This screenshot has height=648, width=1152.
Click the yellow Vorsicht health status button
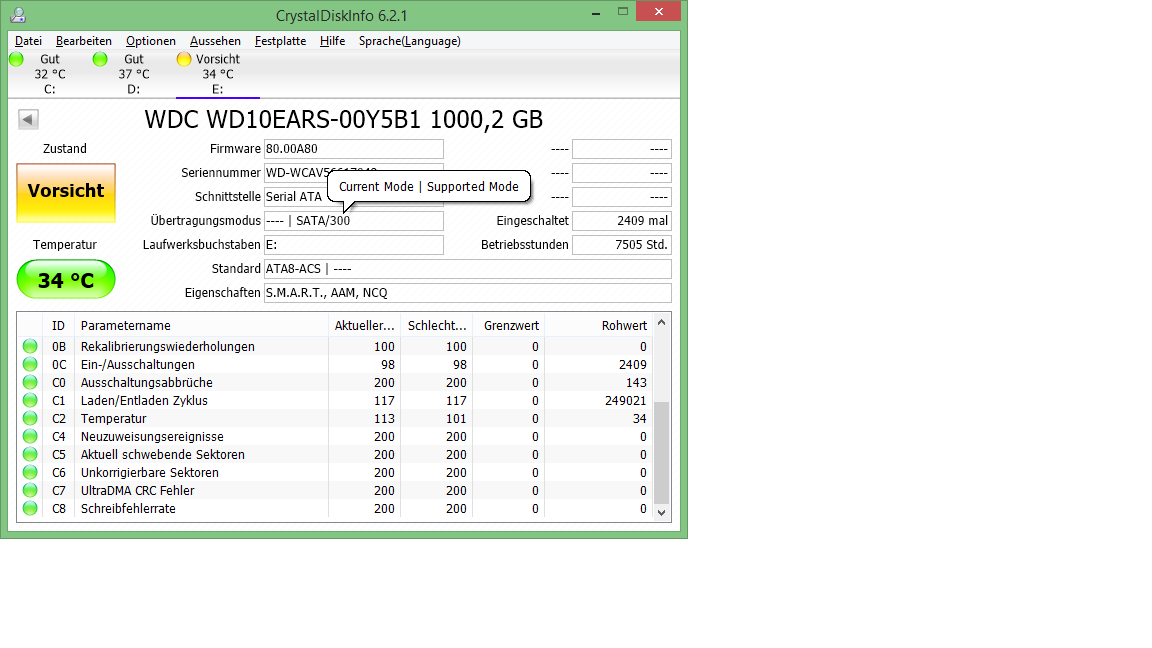coord(66,192)
